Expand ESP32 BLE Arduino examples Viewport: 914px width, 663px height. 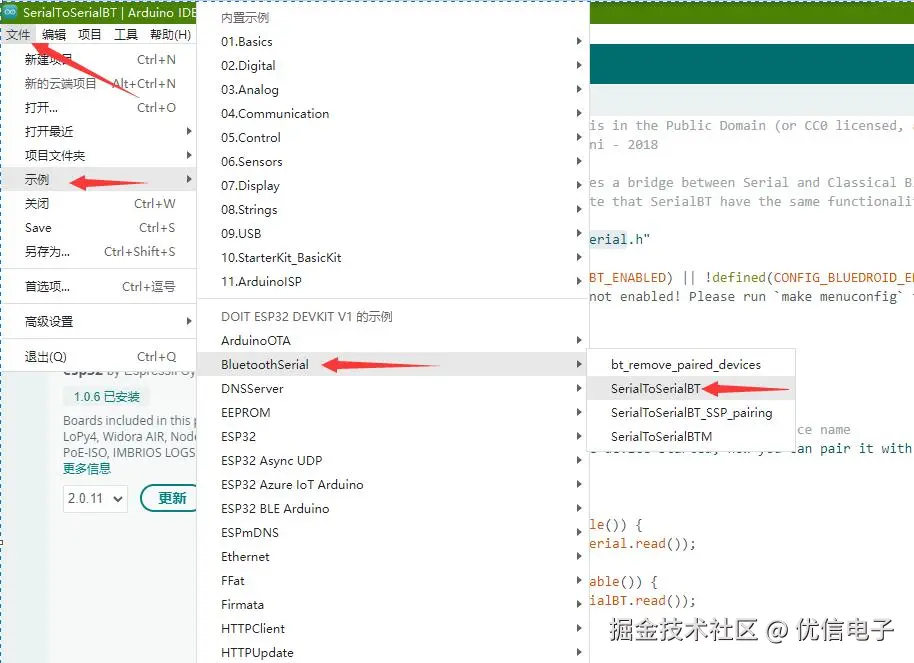pos(393,508)
